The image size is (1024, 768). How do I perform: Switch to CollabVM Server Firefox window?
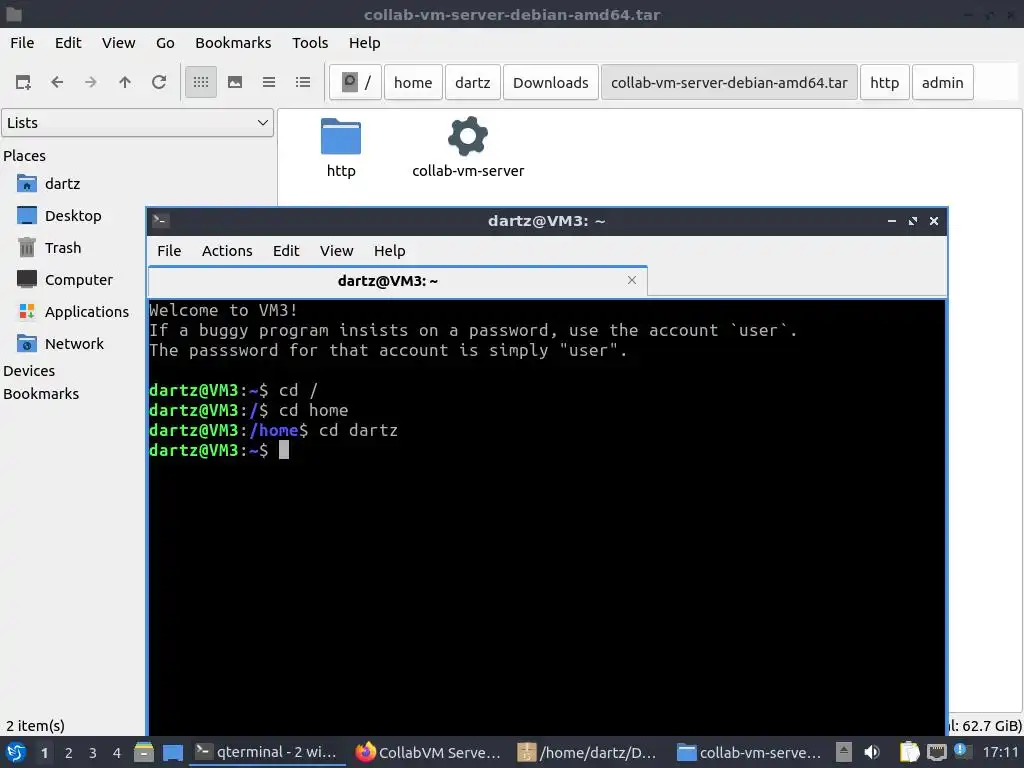tap(428, 752)
